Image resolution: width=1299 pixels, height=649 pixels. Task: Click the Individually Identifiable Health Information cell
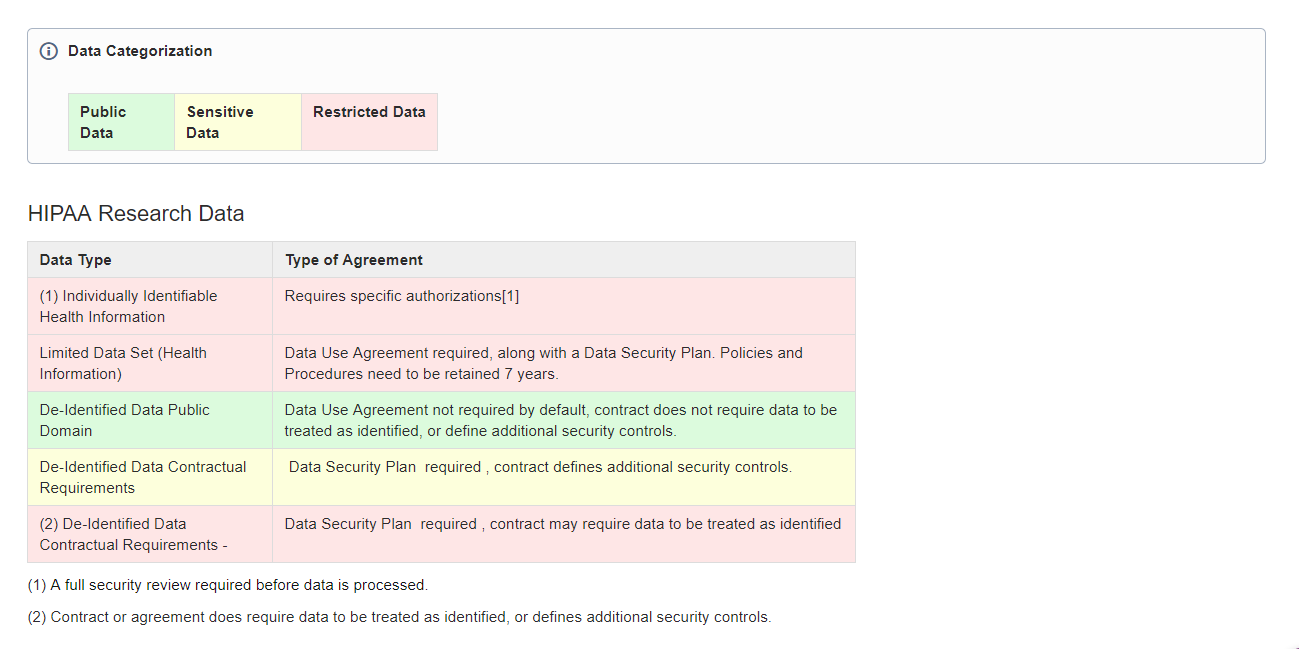[x=150, y=306]
